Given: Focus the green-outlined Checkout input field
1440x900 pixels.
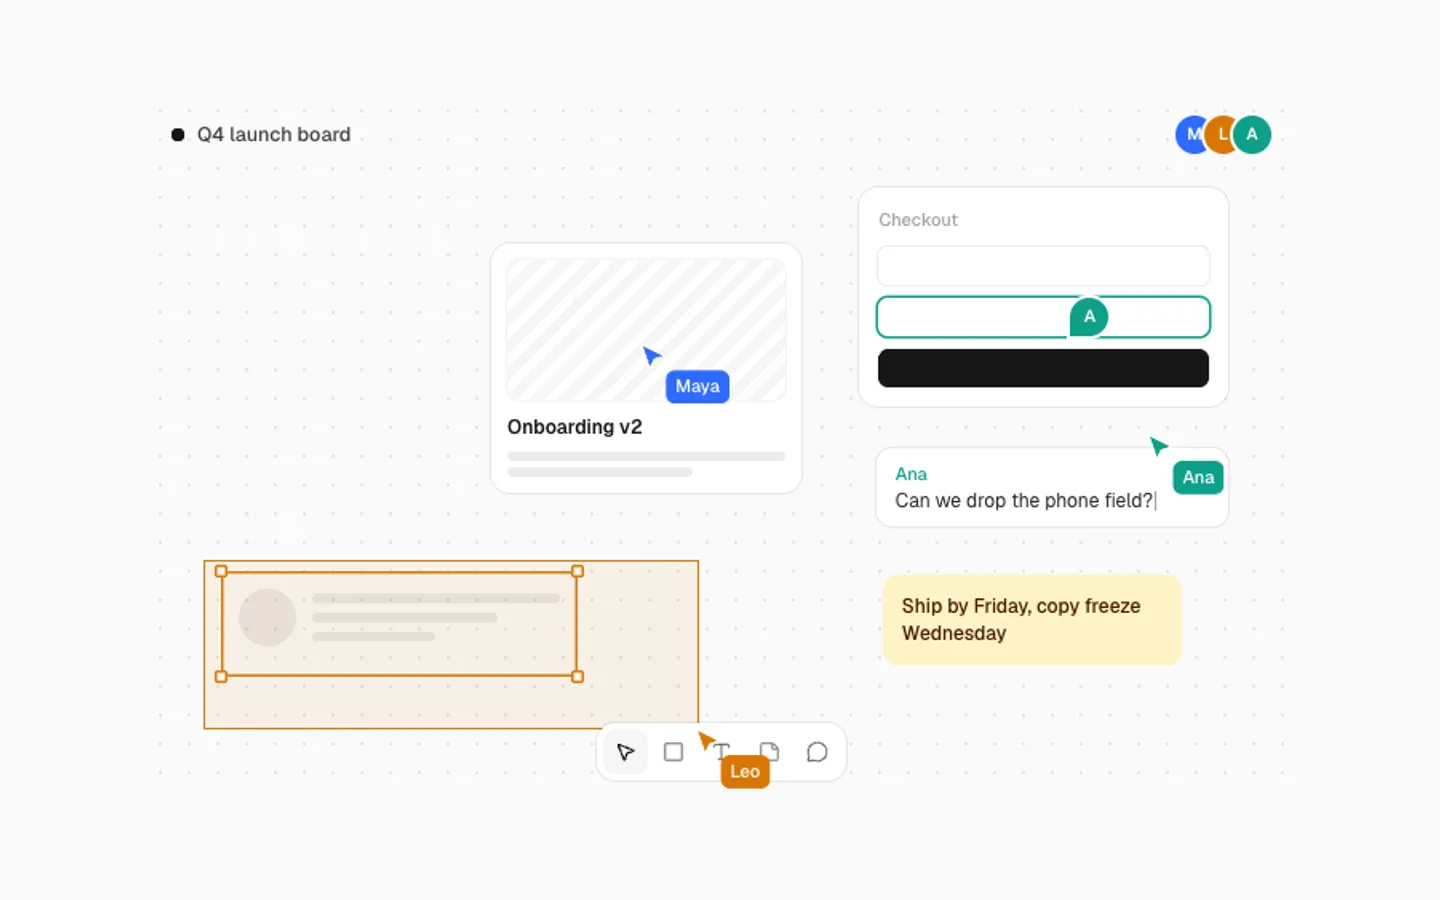Looking at the screenshot, I should (1043, 317).
